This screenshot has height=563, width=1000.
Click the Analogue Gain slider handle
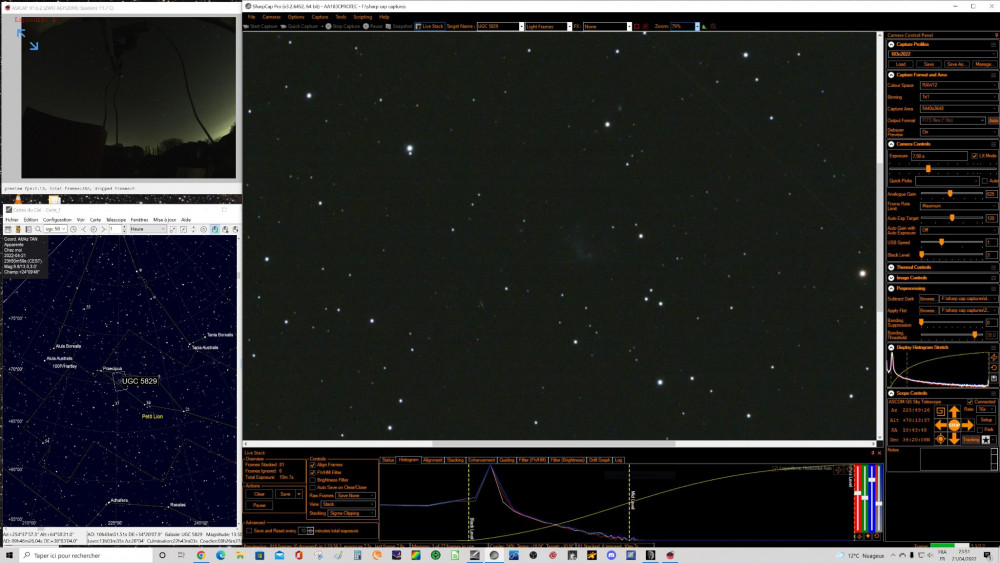pos(950,194)
